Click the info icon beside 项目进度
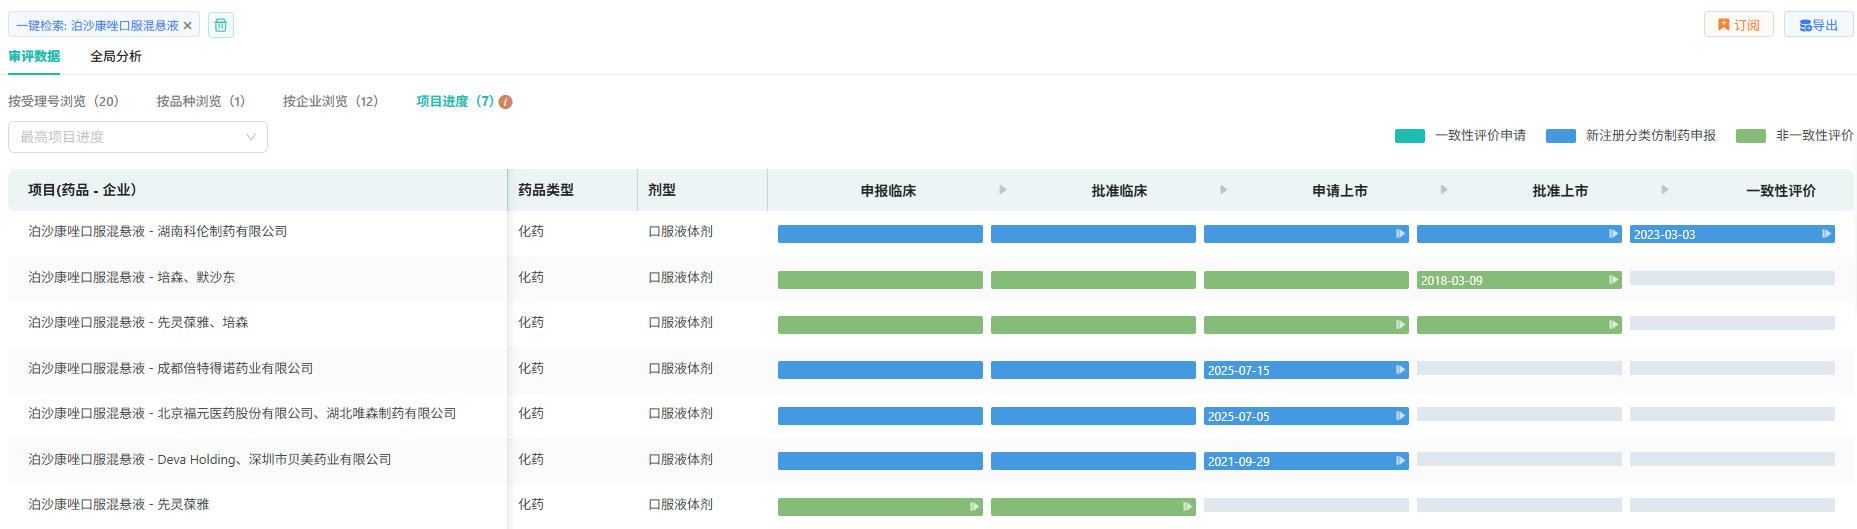1857x529 pixels. pos(506,102)
